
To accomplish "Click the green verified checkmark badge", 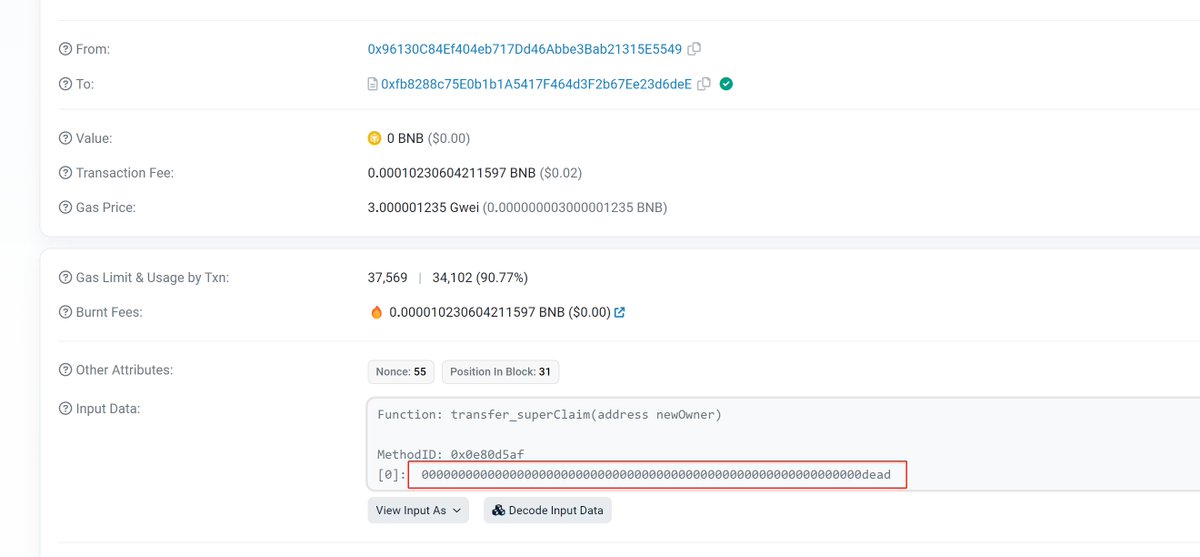I will click(726, 84).
